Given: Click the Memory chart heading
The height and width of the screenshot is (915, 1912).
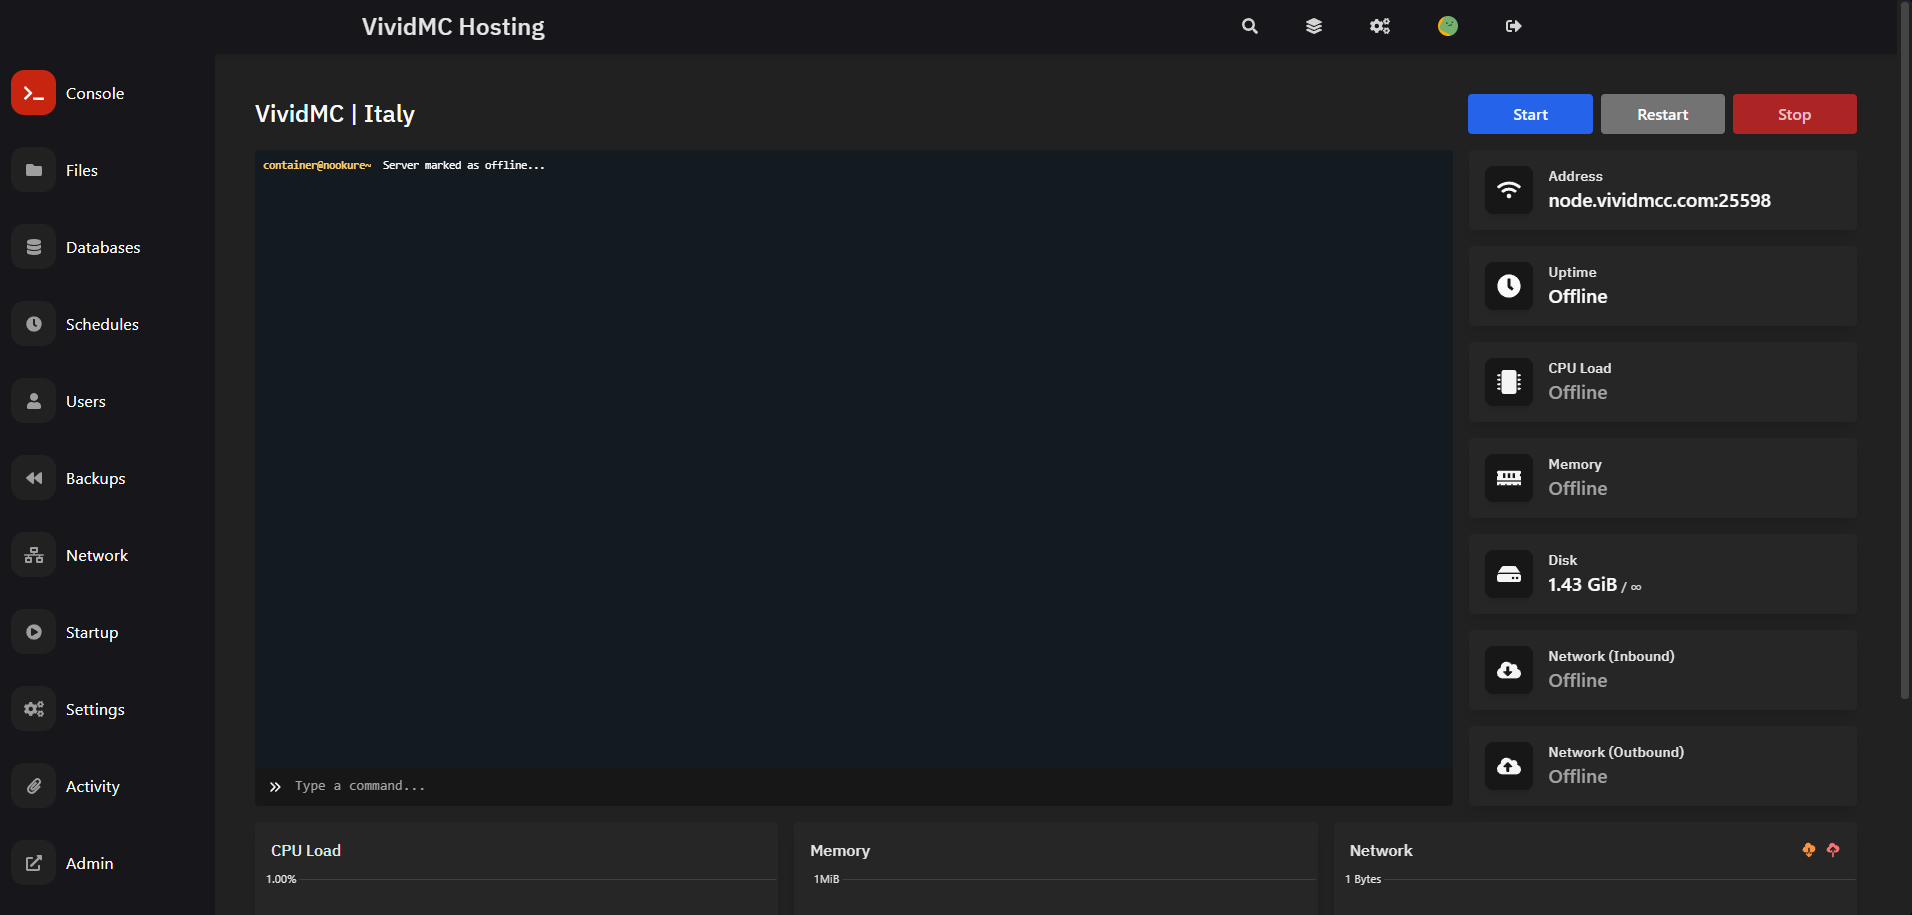Looking at the screenshot, I should pyautogui.click(x=840, y=850).
